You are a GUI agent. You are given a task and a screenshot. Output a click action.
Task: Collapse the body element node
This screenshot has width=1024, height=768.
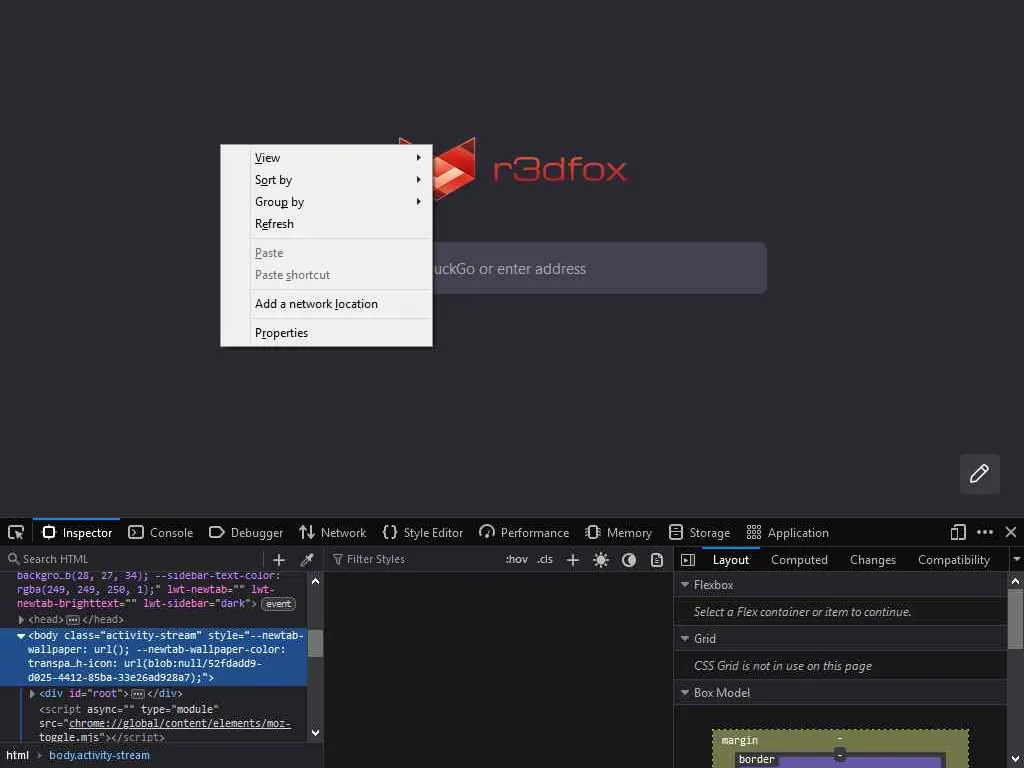click(x=21, y=636)
